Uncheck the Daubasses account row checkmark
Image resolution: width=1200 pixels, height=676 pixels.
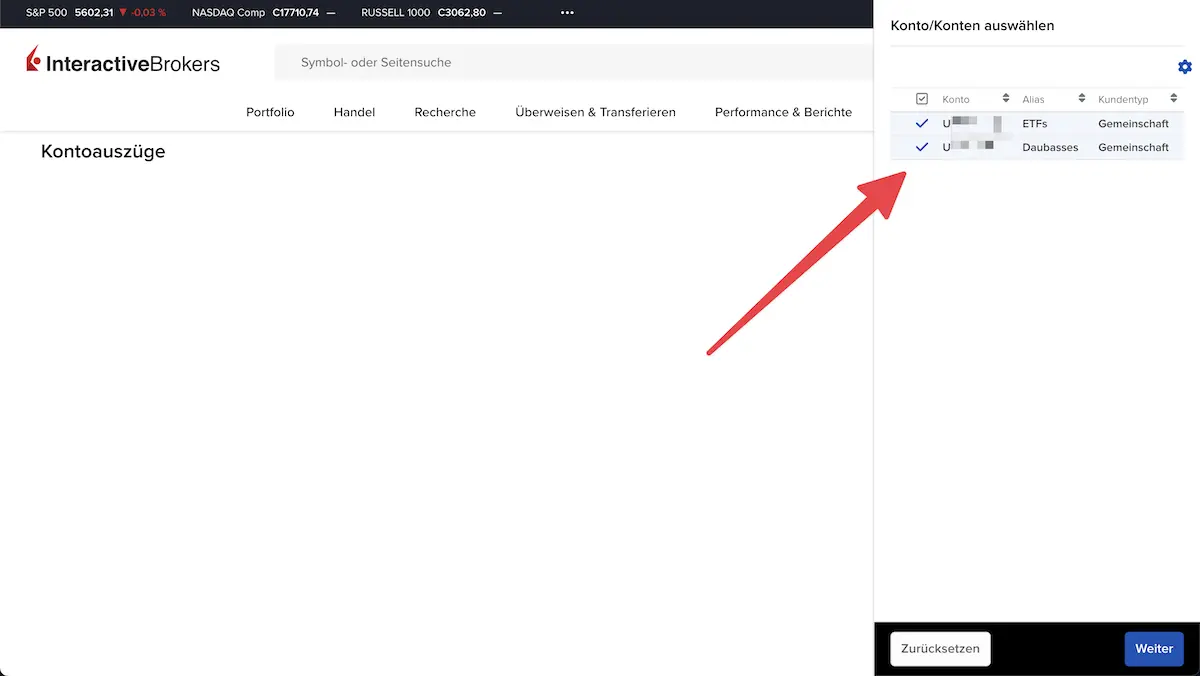tap(922, 147)
